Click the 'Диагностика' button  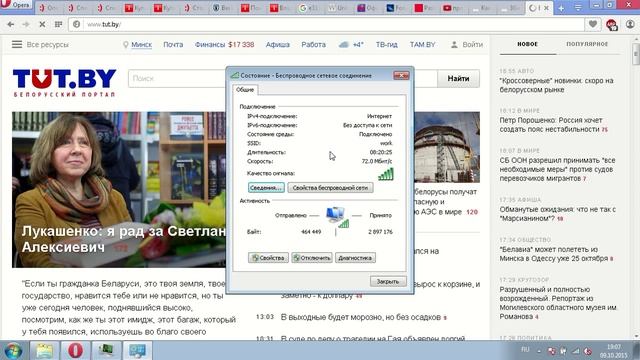[355, 258]
